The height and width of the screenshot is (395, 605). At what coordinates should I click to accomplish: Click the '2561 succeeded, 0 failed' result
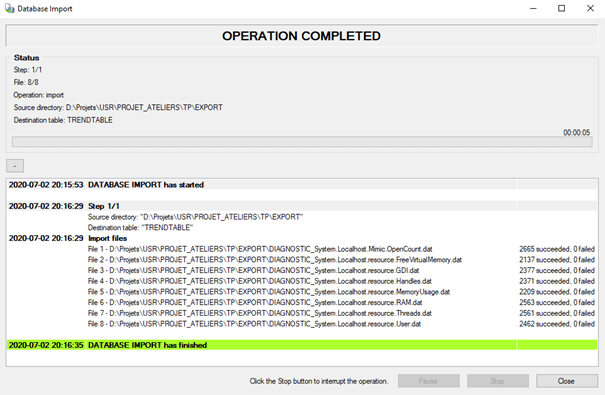(557, 313)
